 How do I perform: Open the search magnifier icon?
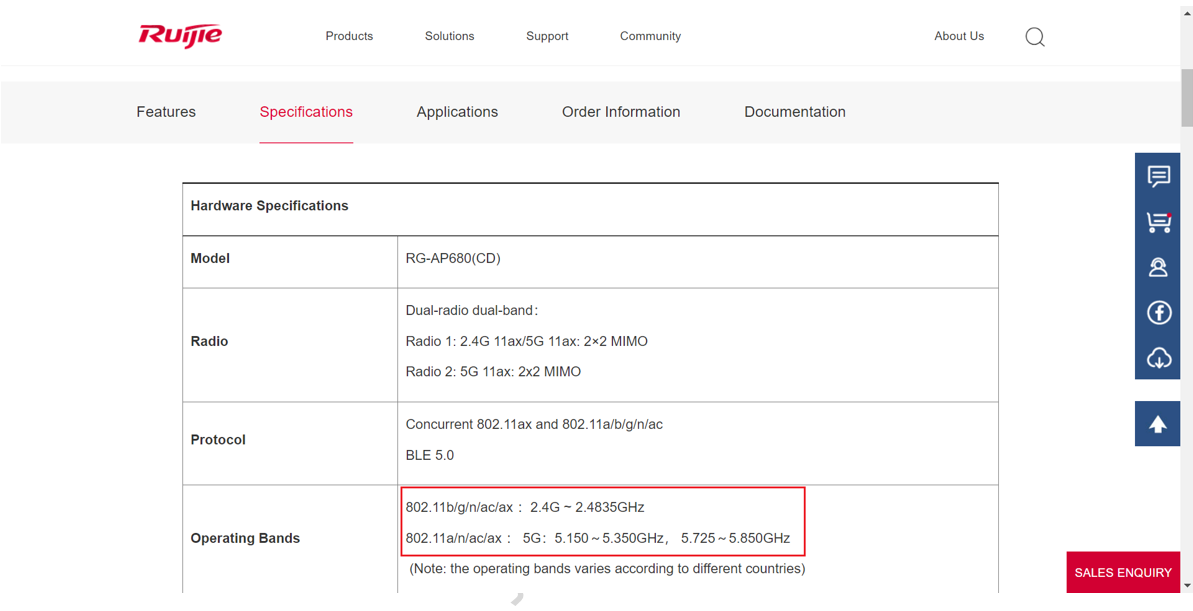(x=1035, y=37)
